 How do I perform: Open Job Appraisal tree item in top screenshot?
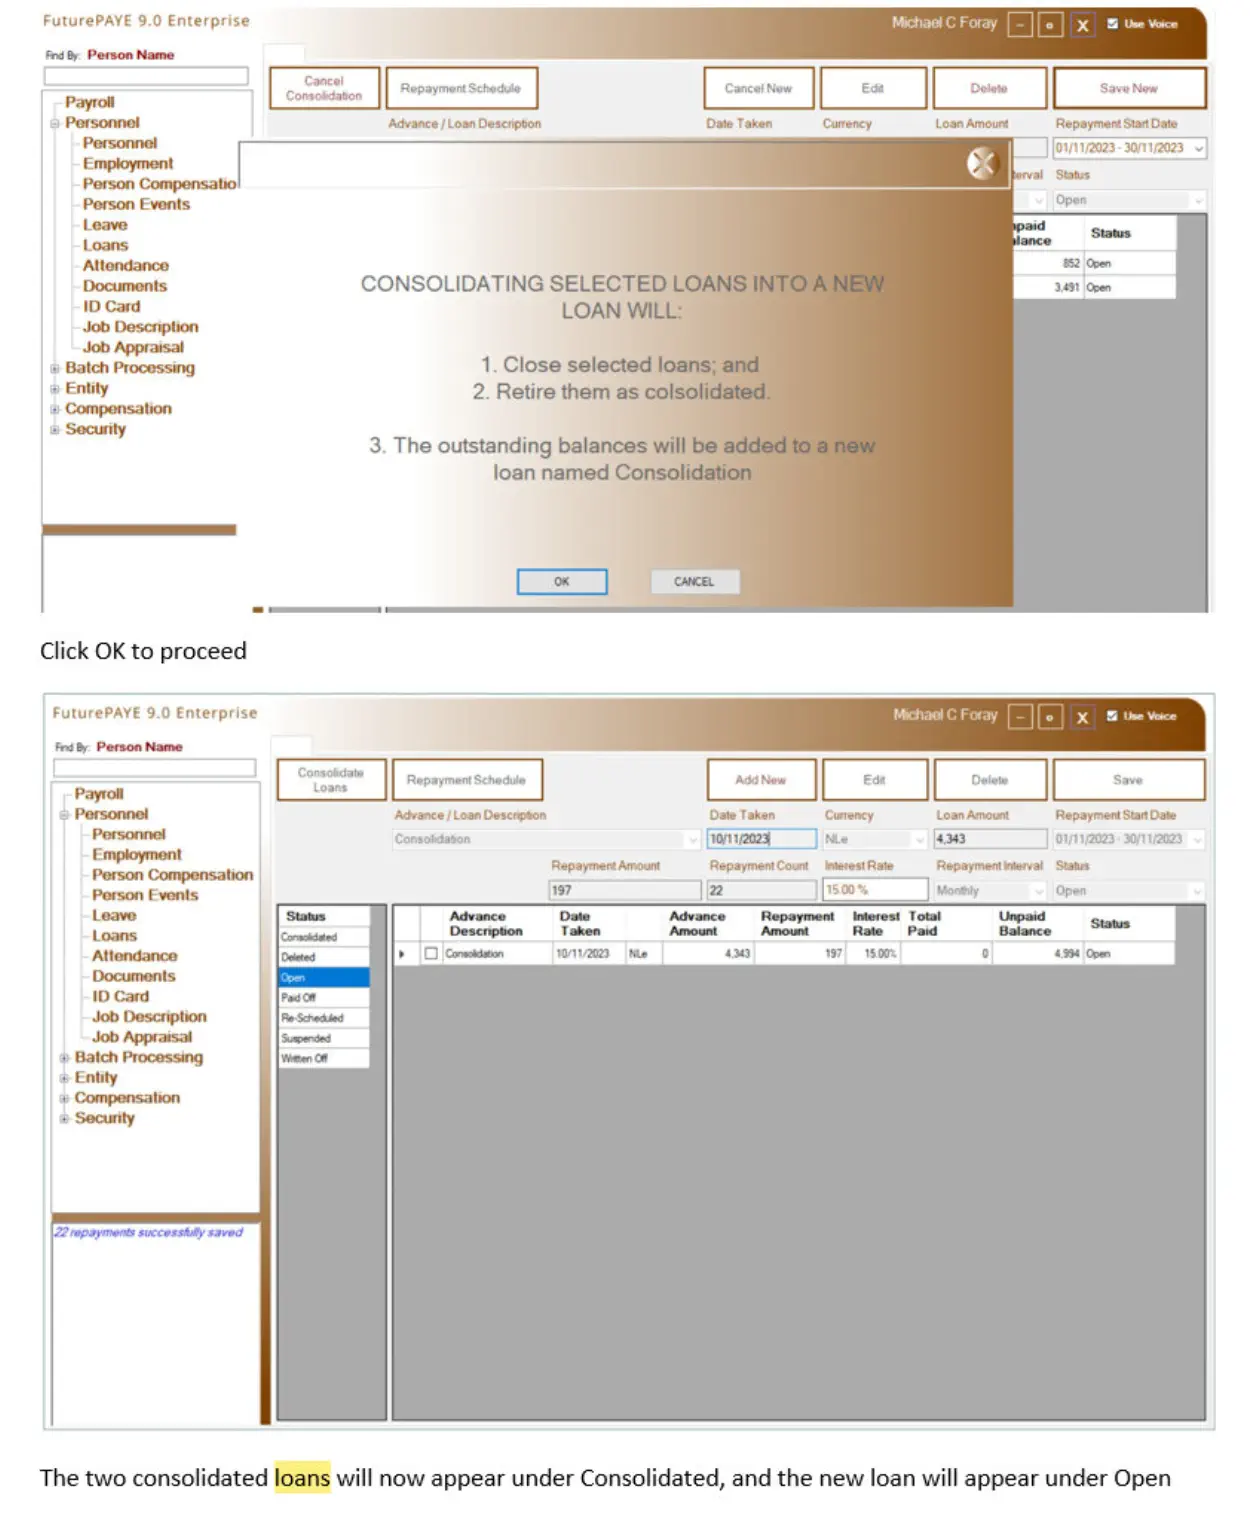click(133, 348)
